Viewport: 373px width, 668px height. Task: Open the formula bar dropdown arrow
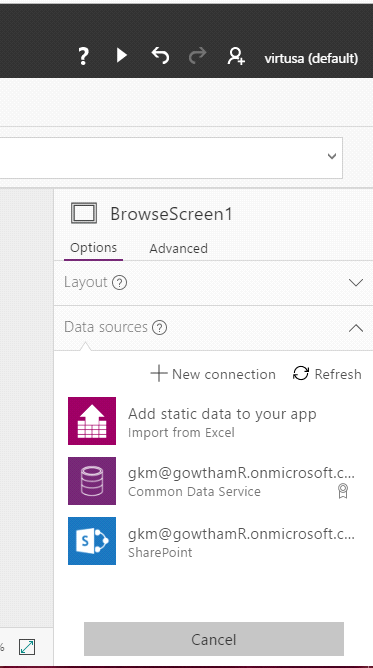pyautogui.click(x=332, y=156)
